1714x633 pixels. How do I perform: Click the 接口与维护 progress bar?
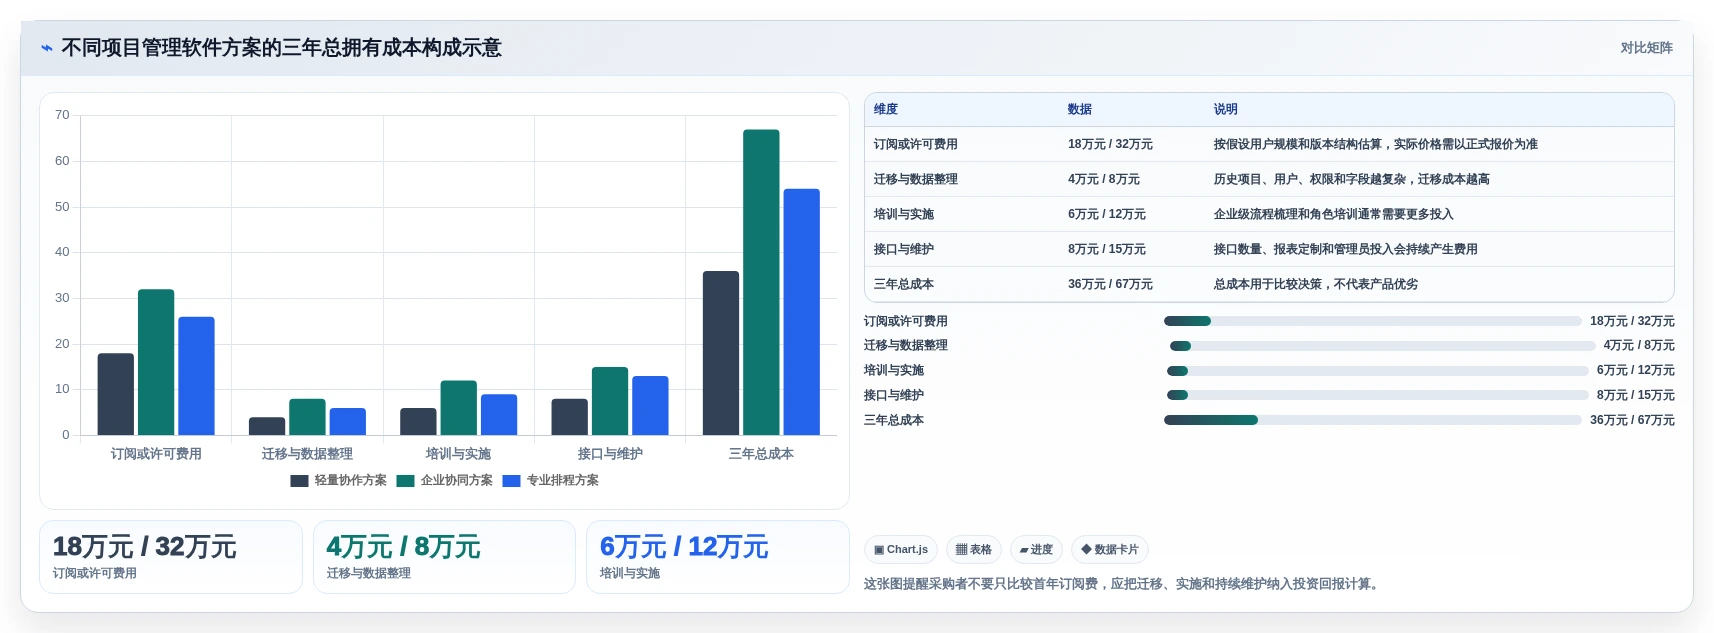coord(1377,395)
